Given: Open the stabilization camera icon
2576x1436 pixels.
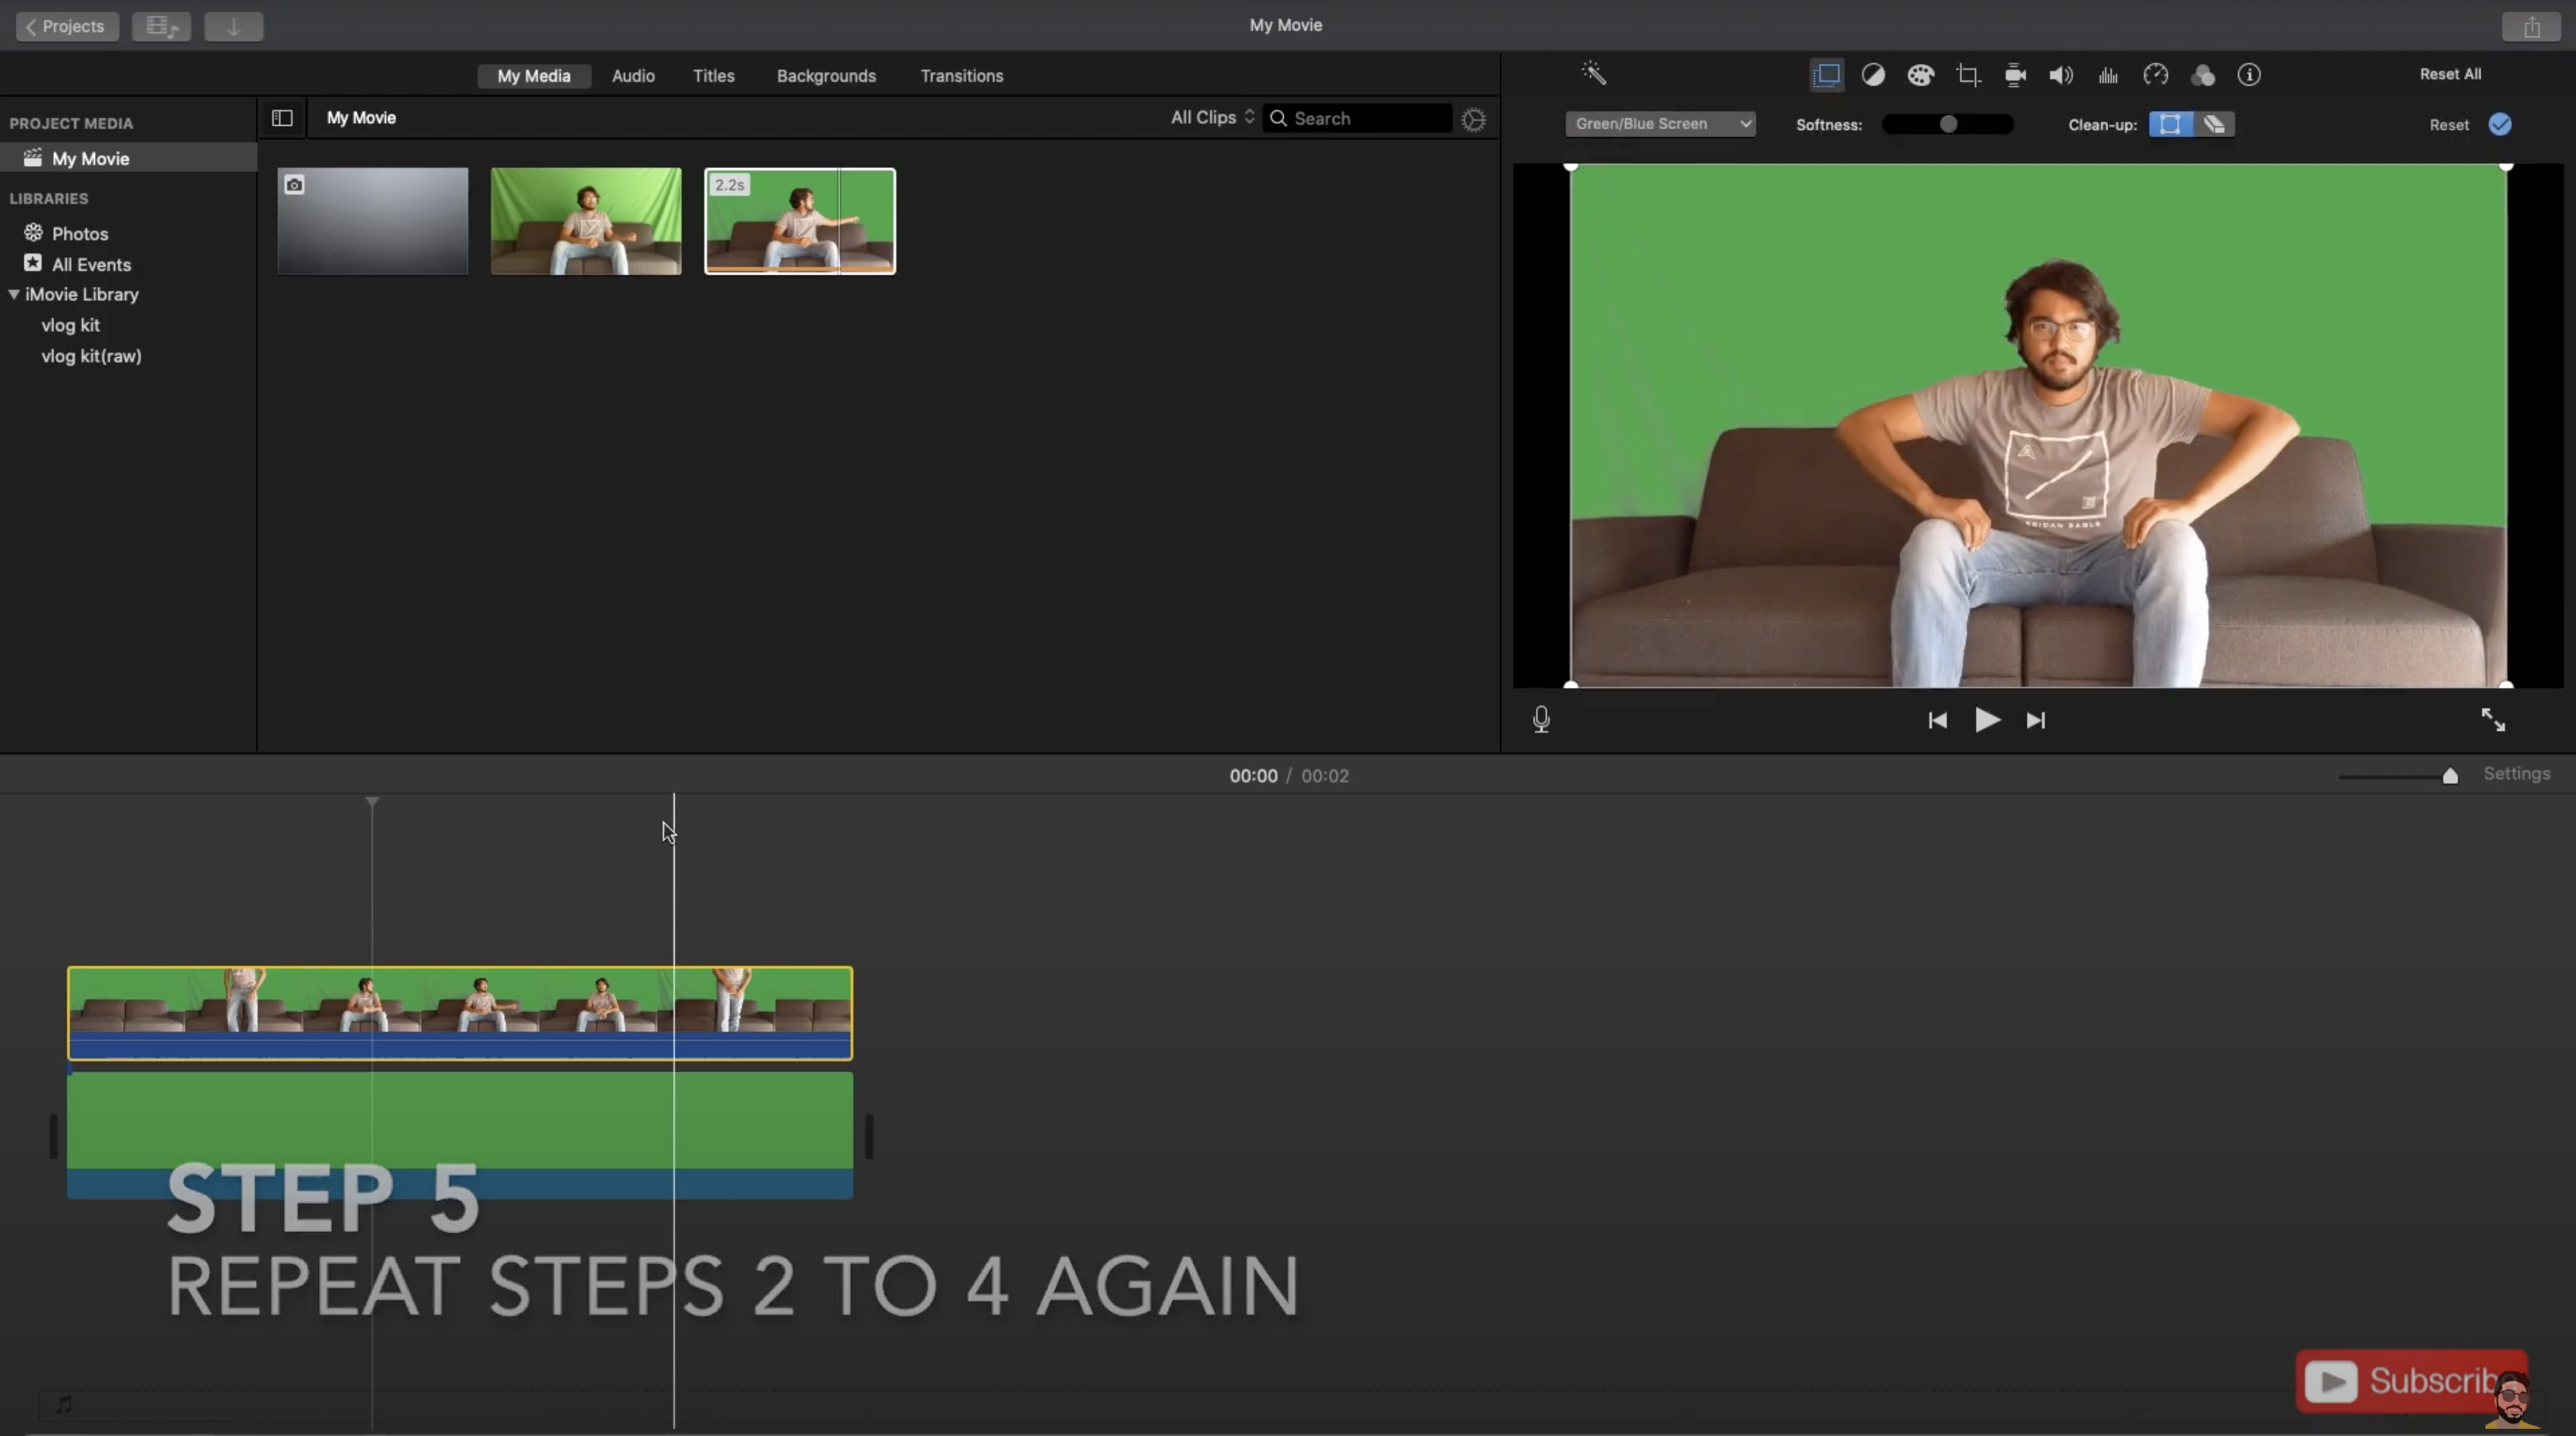Looking at the screenshot, I should pyautogui.click(x=2015, y=75).
